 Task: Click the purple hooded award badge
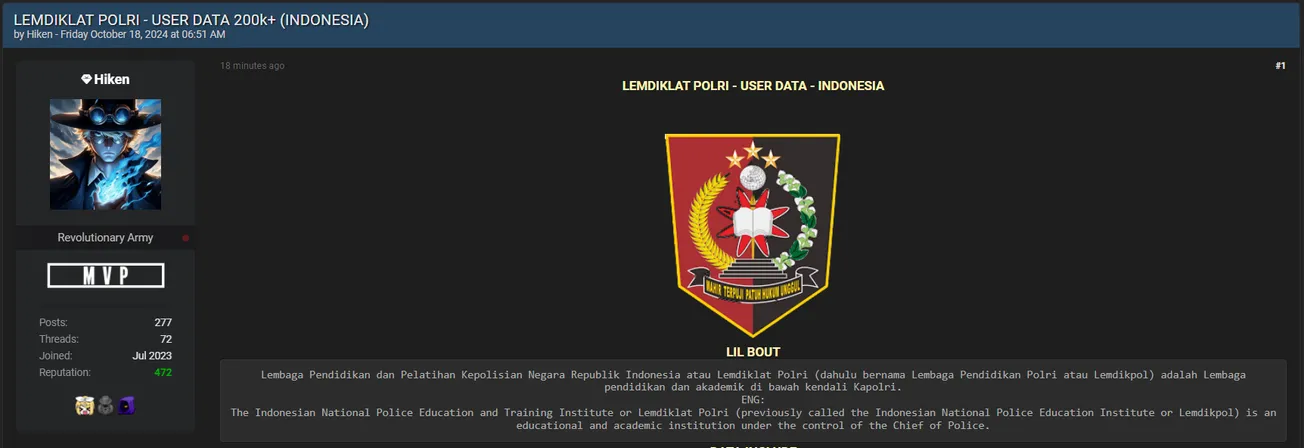[x=126, y=405]
